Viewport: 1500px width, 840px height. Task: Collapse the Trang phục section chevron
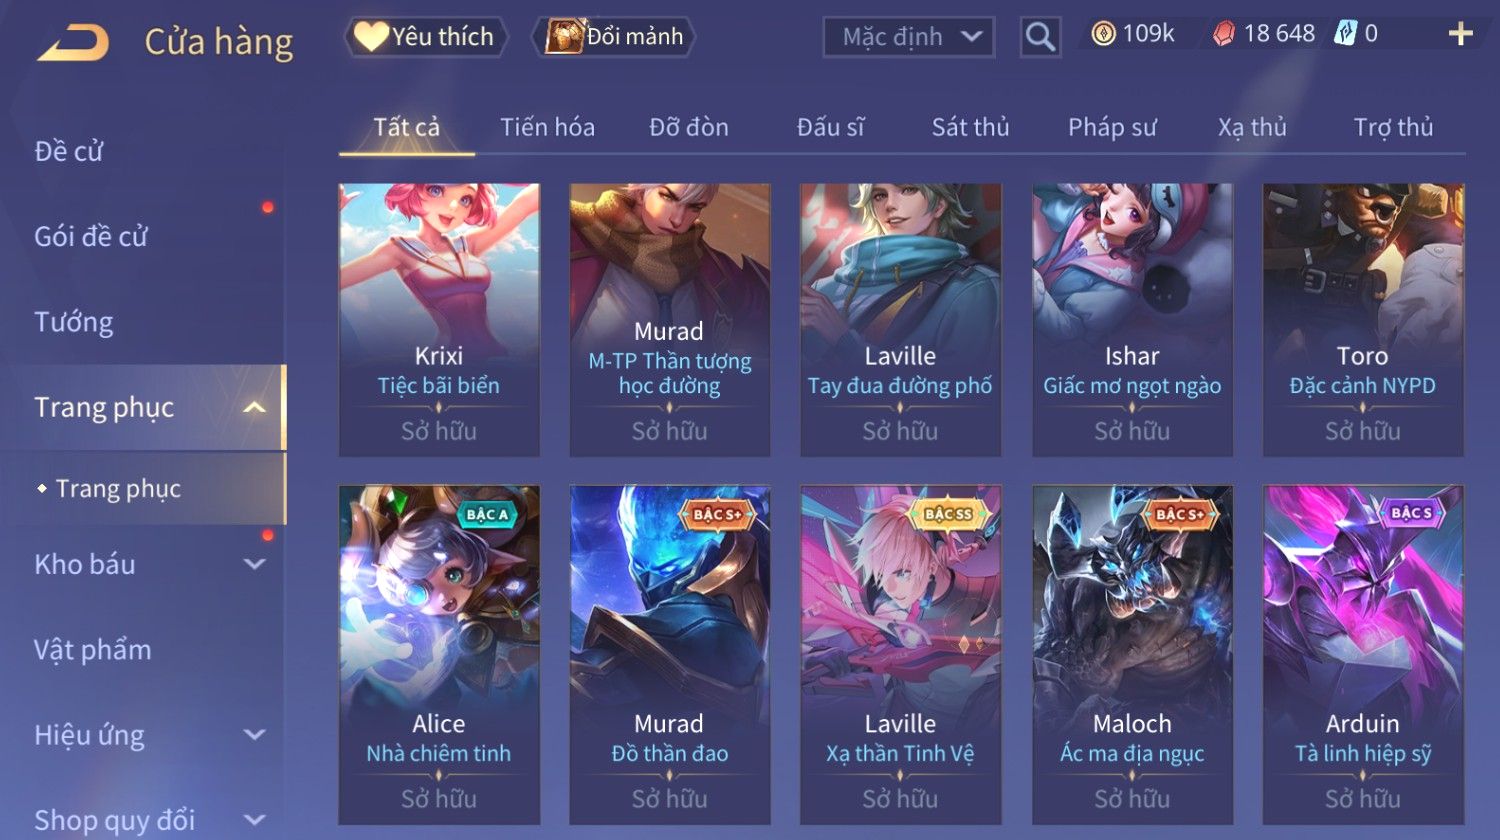(x=254, y=407)
